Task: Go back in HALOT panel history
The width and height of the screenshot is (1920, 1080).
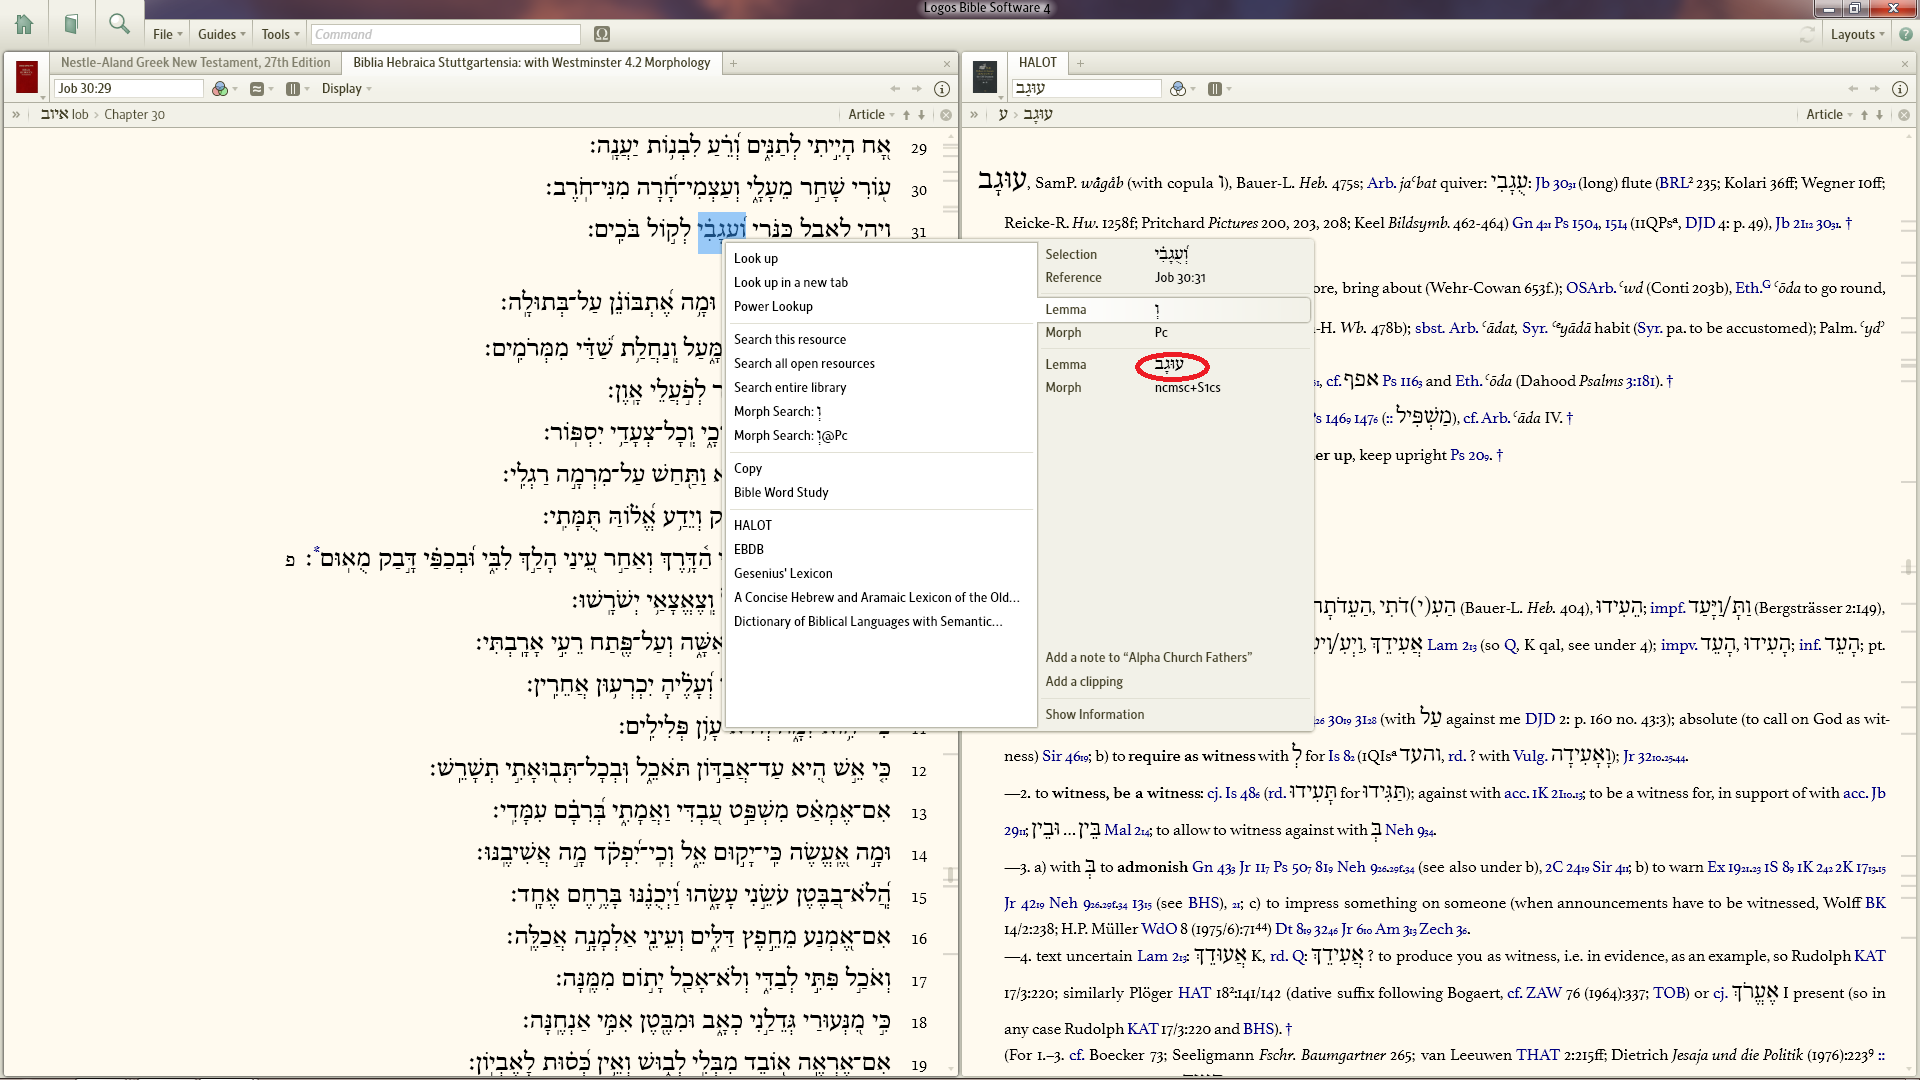Action: coord(1853,89)
